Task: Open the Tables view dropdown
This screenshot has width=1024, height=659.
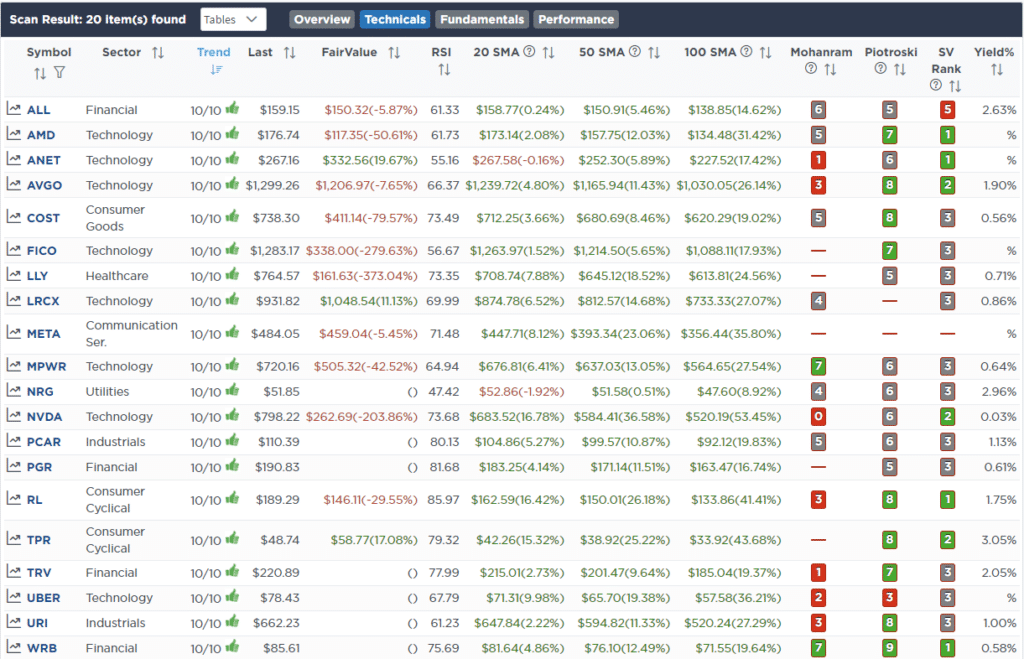Action: 233,20
